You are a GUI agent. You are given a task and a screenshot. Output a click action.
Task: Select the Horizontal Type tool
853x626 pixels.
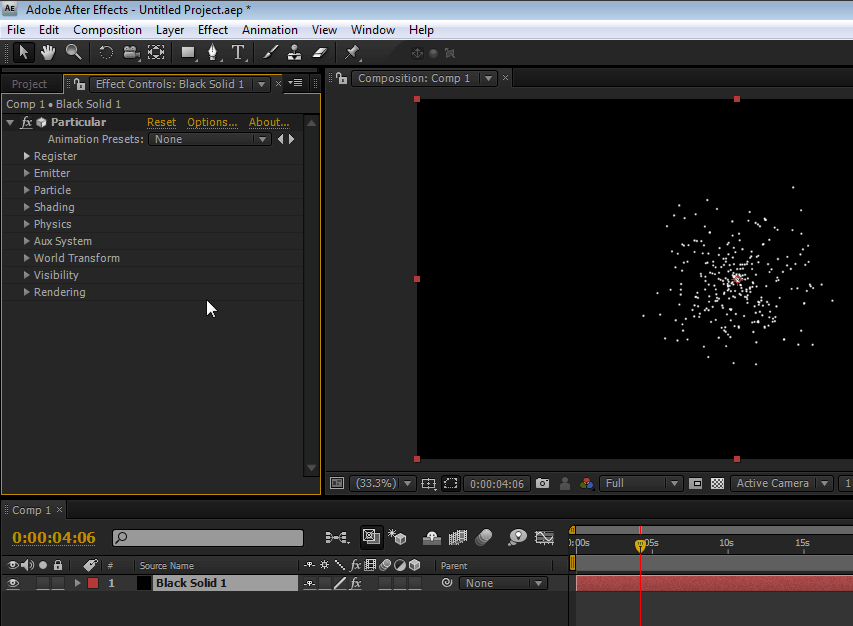pyautogui.click(x=238, y=53)
